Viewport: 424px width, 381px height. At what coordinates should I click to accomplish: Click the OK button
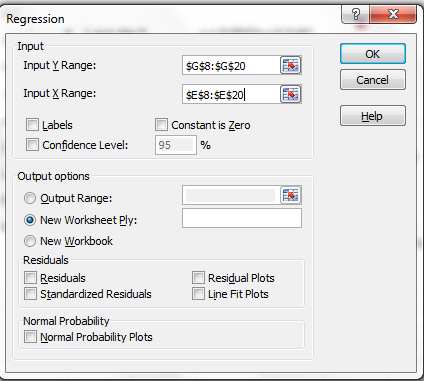pos(373,54)
